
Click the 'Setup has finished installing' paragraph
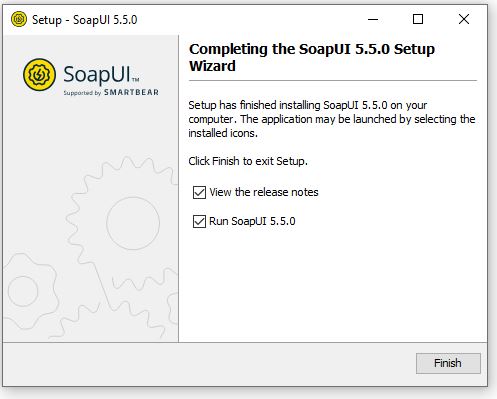pyautogui.click(x=332, y=119)
